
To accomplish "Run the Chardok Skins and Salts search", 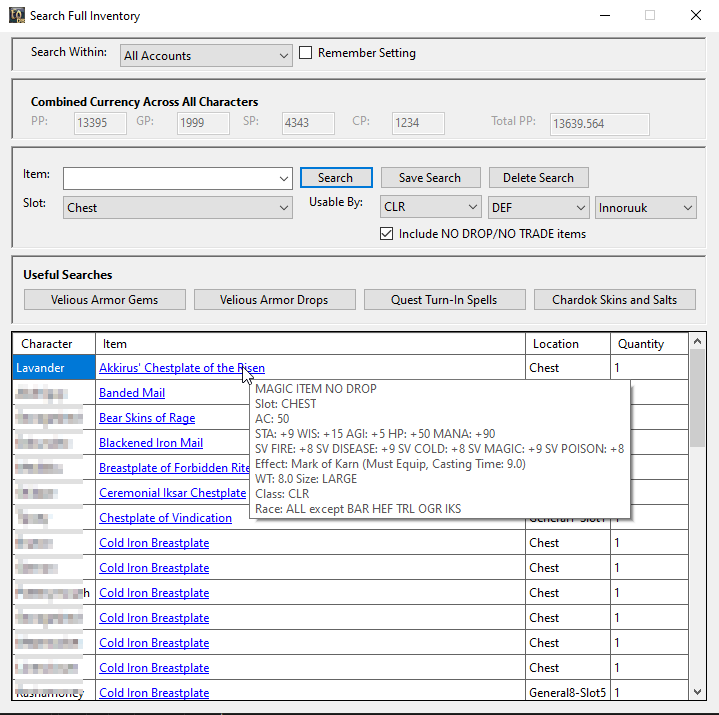I will (614, 300).
